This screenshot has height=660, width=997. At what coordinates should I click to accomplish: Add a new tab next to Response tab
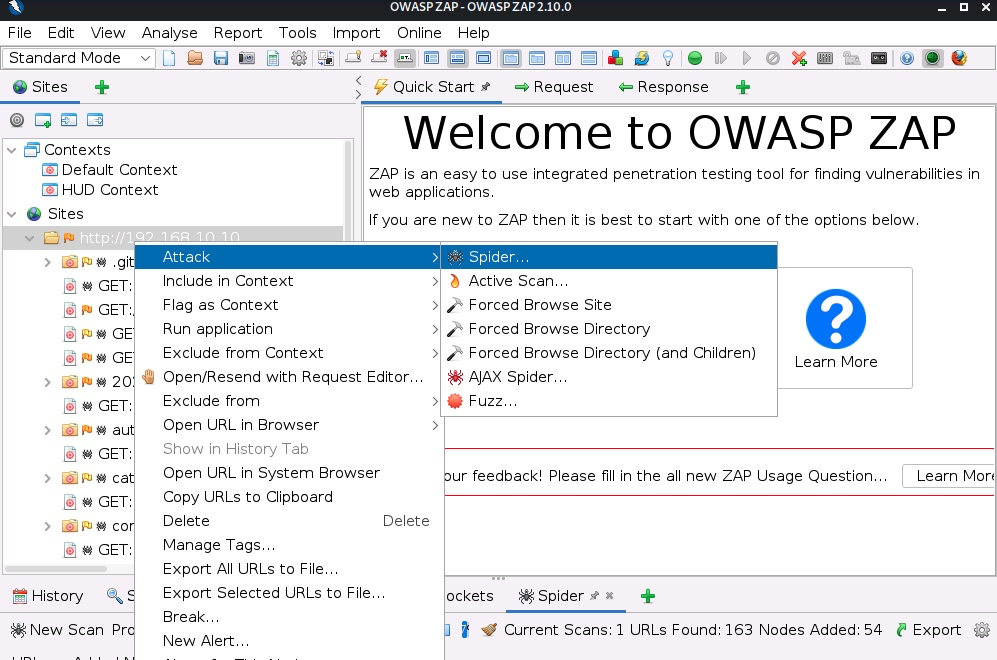click(743, 87)
